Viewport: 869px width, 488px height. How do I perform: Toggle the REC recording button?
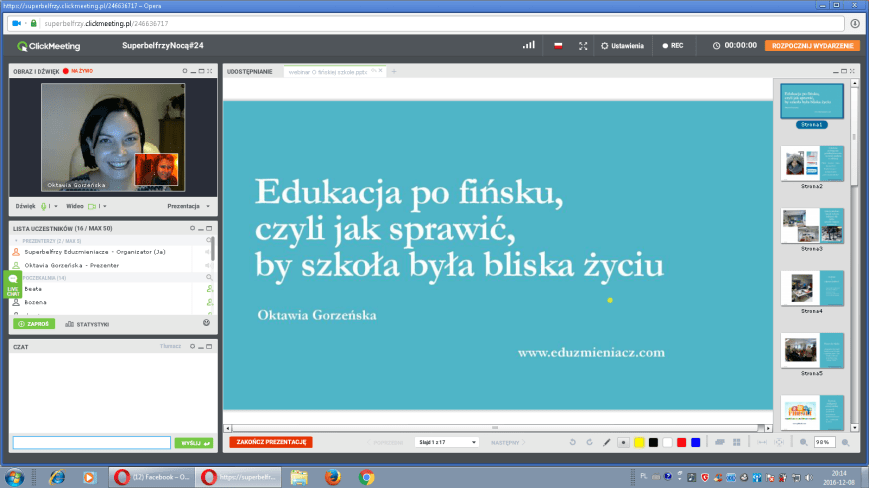click(673, 46)
